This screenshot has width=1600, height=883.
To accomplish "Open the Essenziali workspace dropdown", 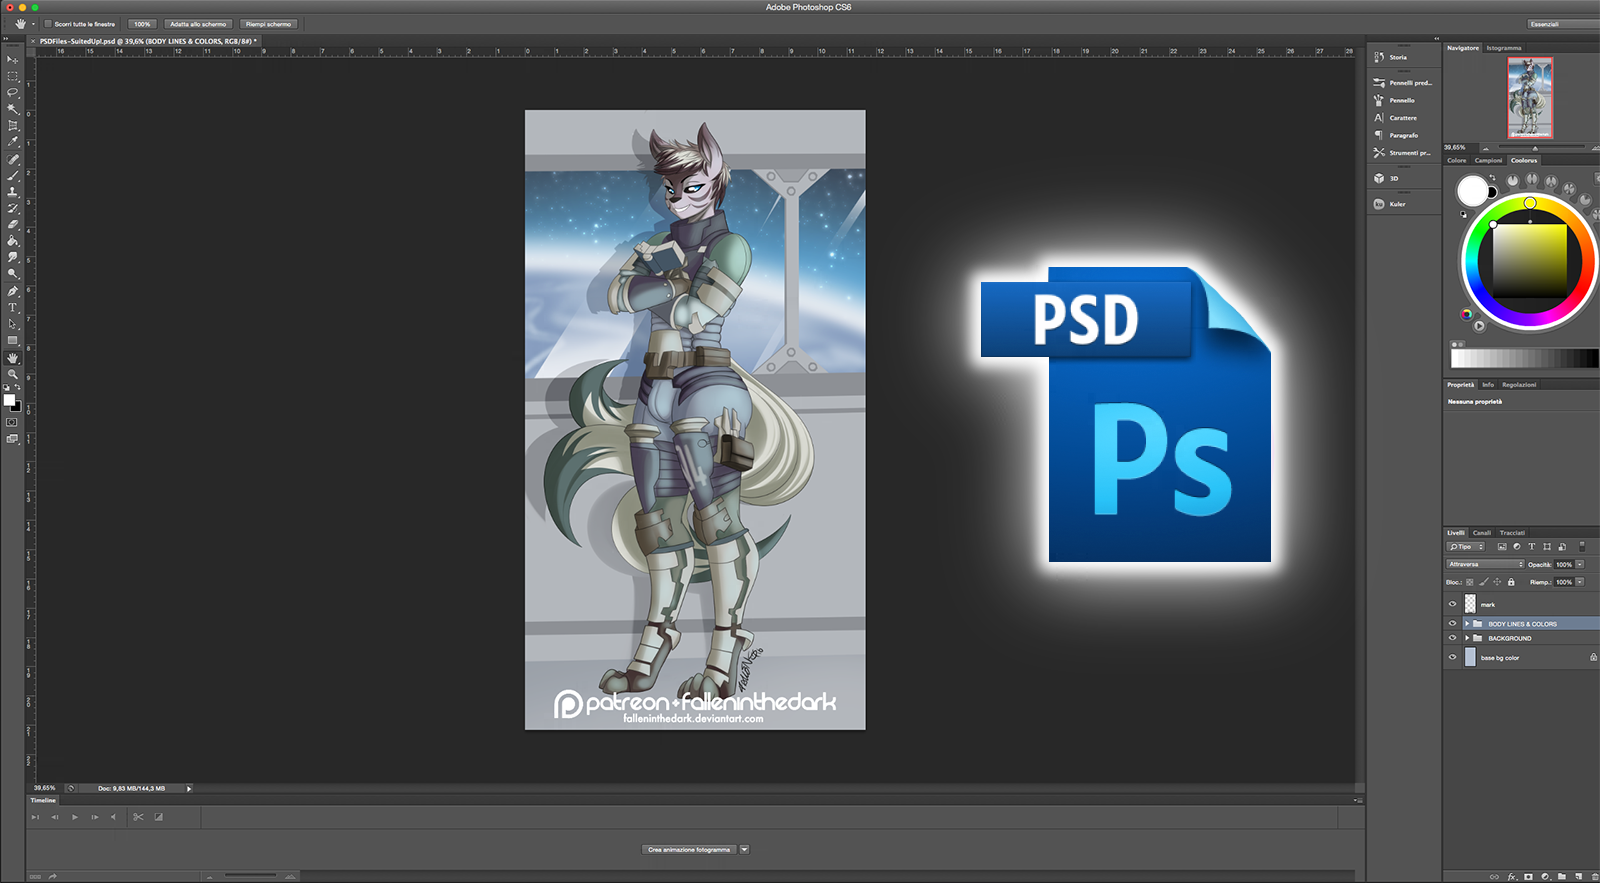I will click(x=1563, y=24).
